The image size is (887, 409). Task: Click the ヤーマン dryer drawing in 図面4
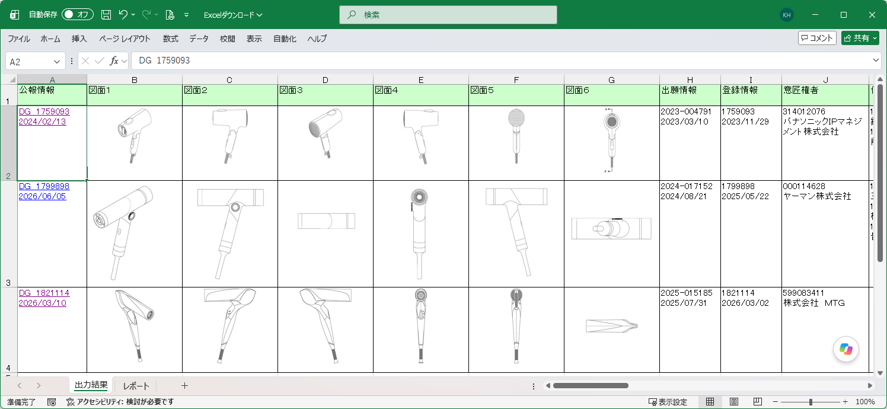coord(420,233)
